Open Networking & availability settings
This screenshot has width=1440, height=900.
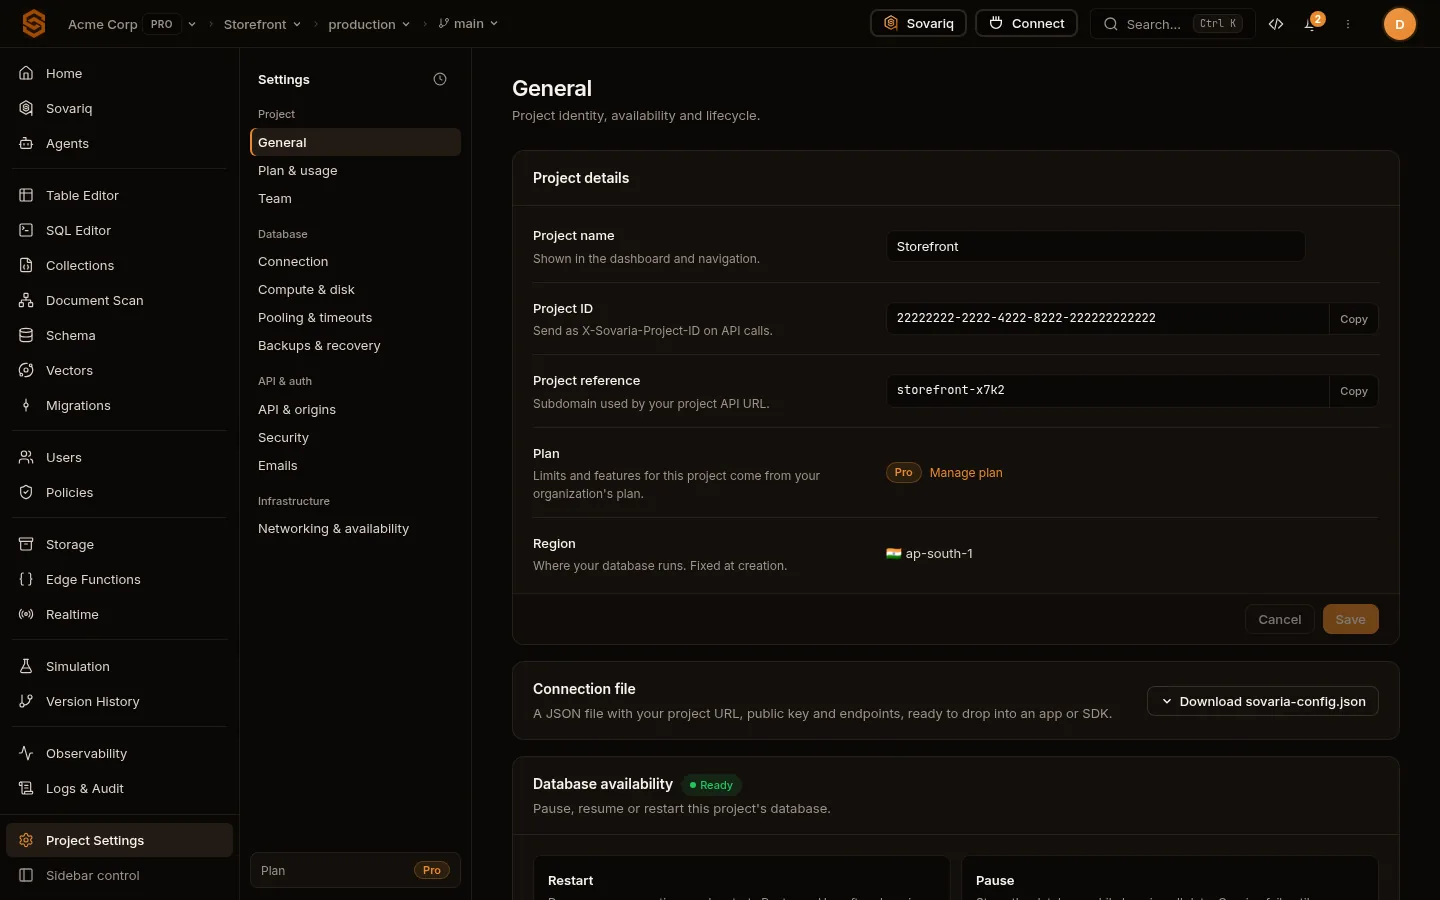coord(355,528)
